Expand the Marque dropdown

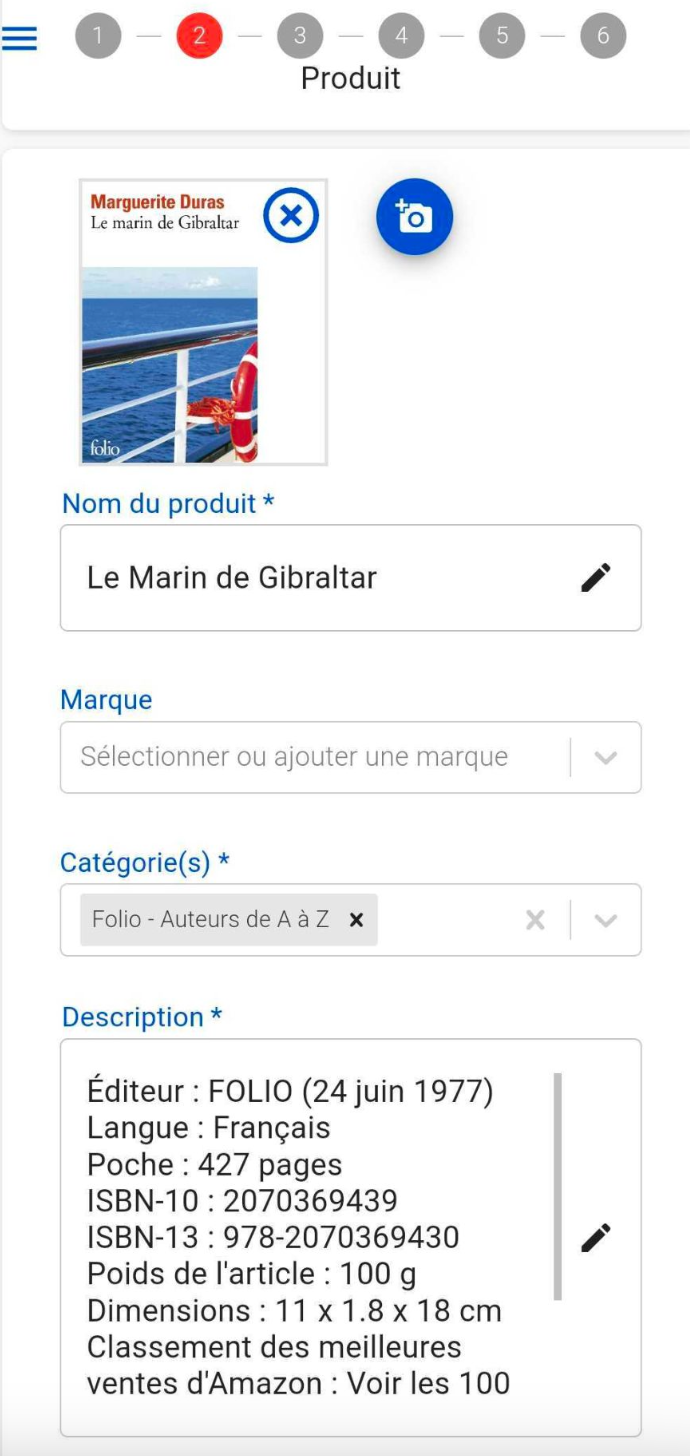(605, 757)
